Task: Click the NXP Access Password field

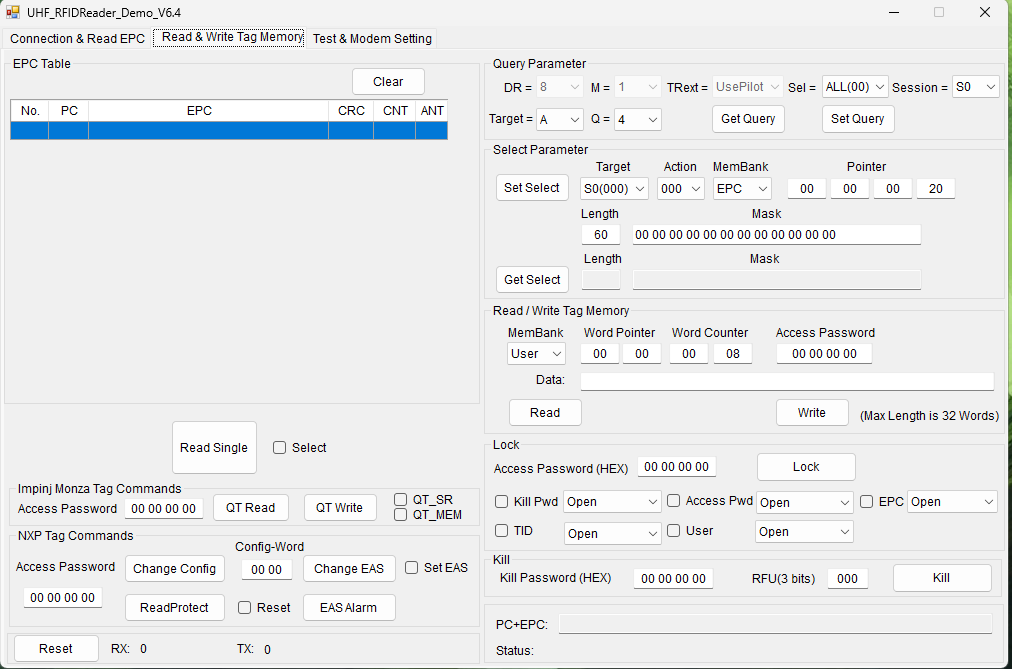Action: (x=63, y=597)
